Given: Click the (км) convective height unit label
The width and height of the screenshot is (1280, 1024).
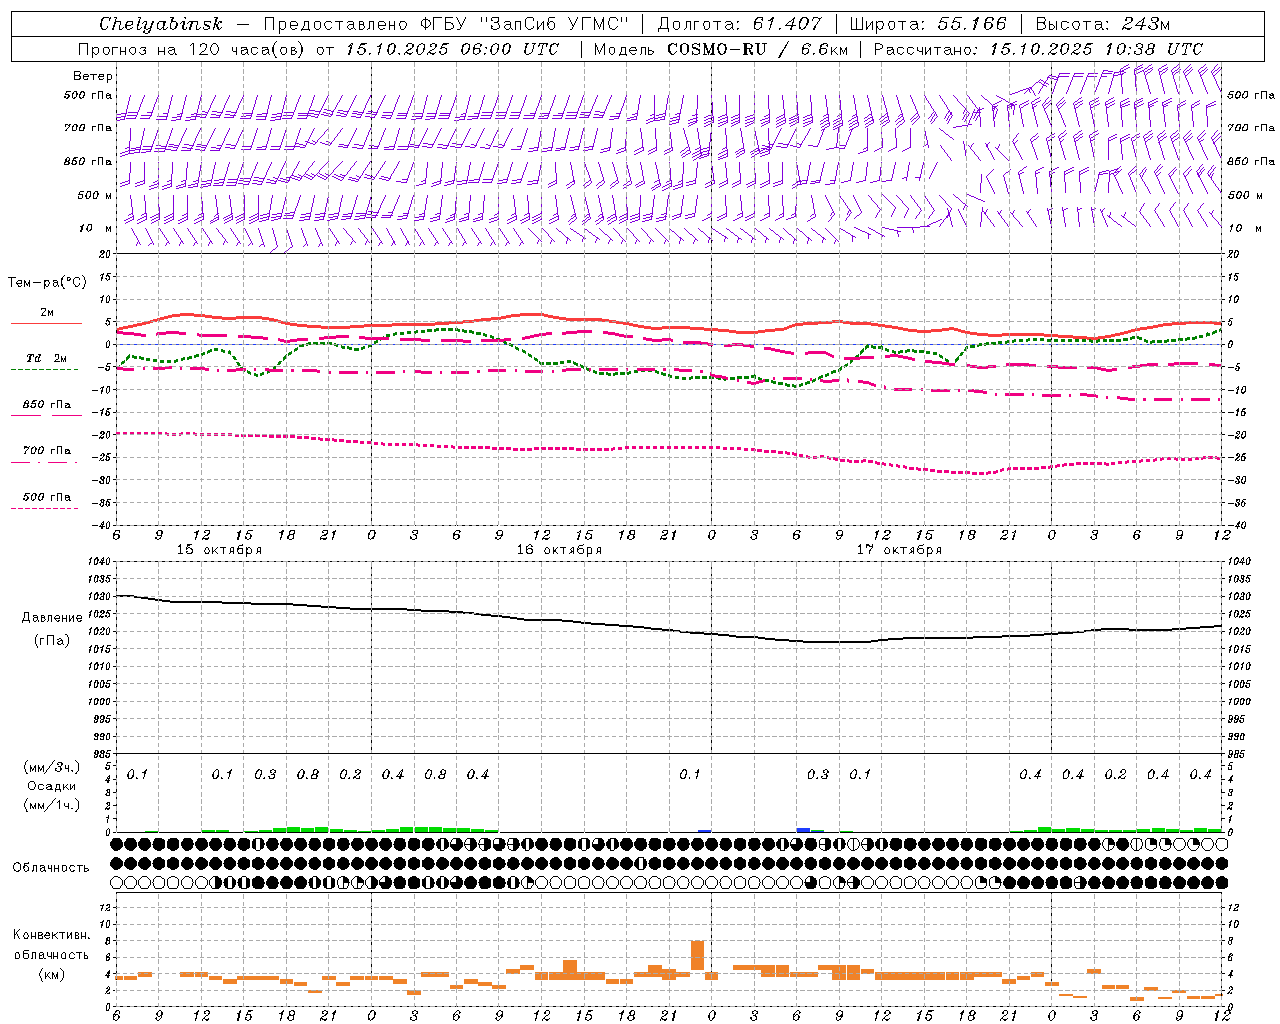Looking at the screenshot, I should [x=52, y=974].
